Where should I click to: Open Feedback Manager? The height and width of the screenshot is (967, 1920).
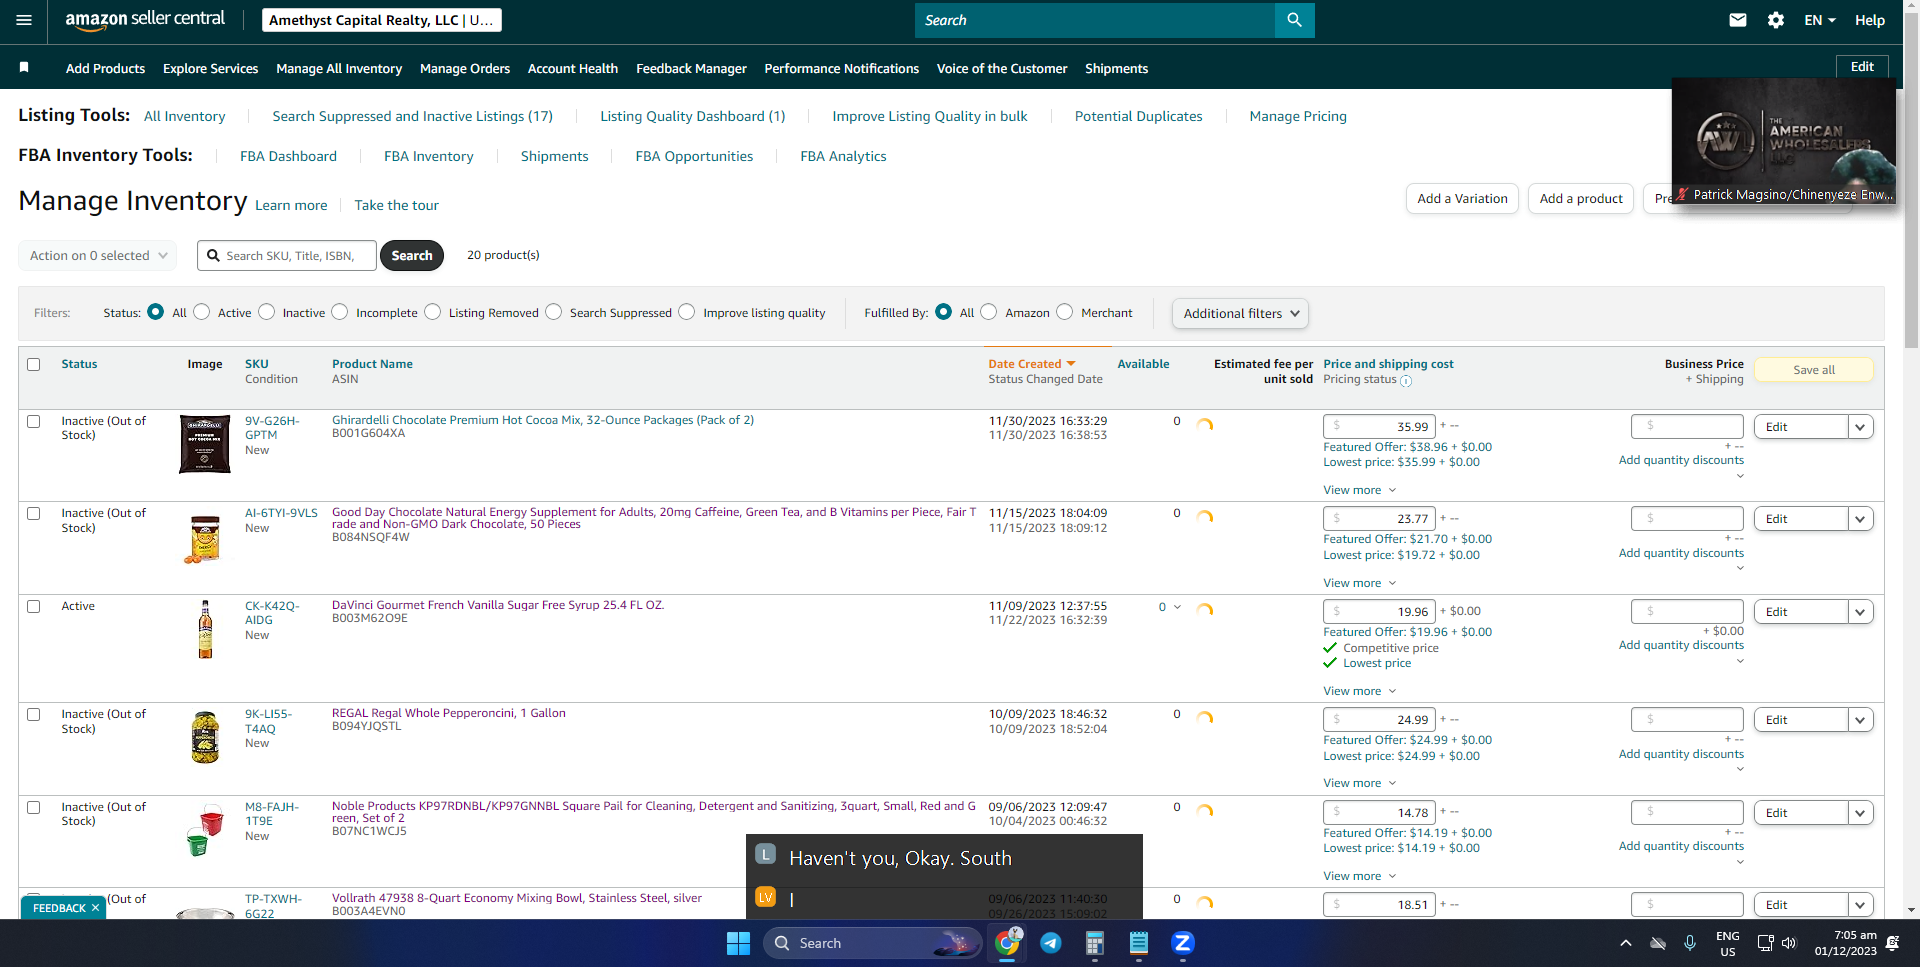691,68
